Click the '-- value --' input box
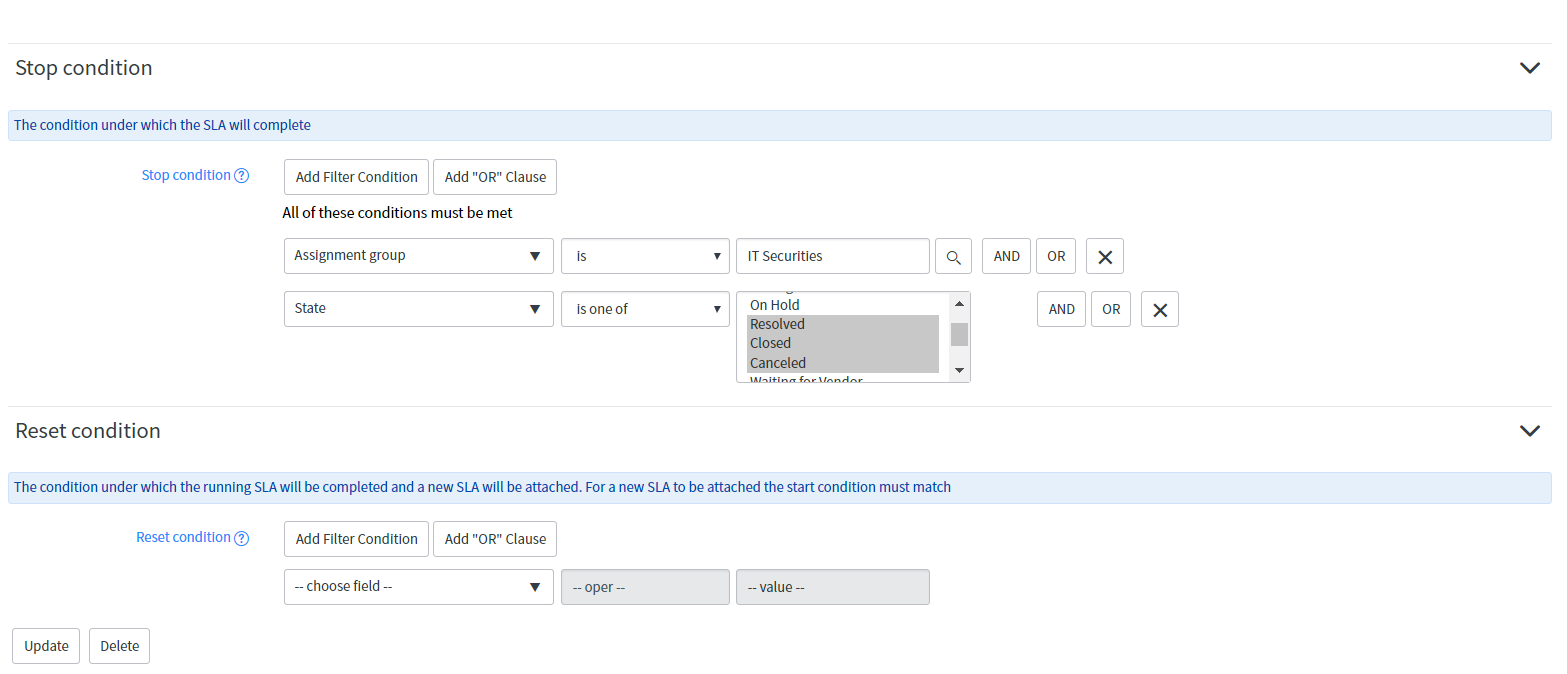 pos(833,587)
